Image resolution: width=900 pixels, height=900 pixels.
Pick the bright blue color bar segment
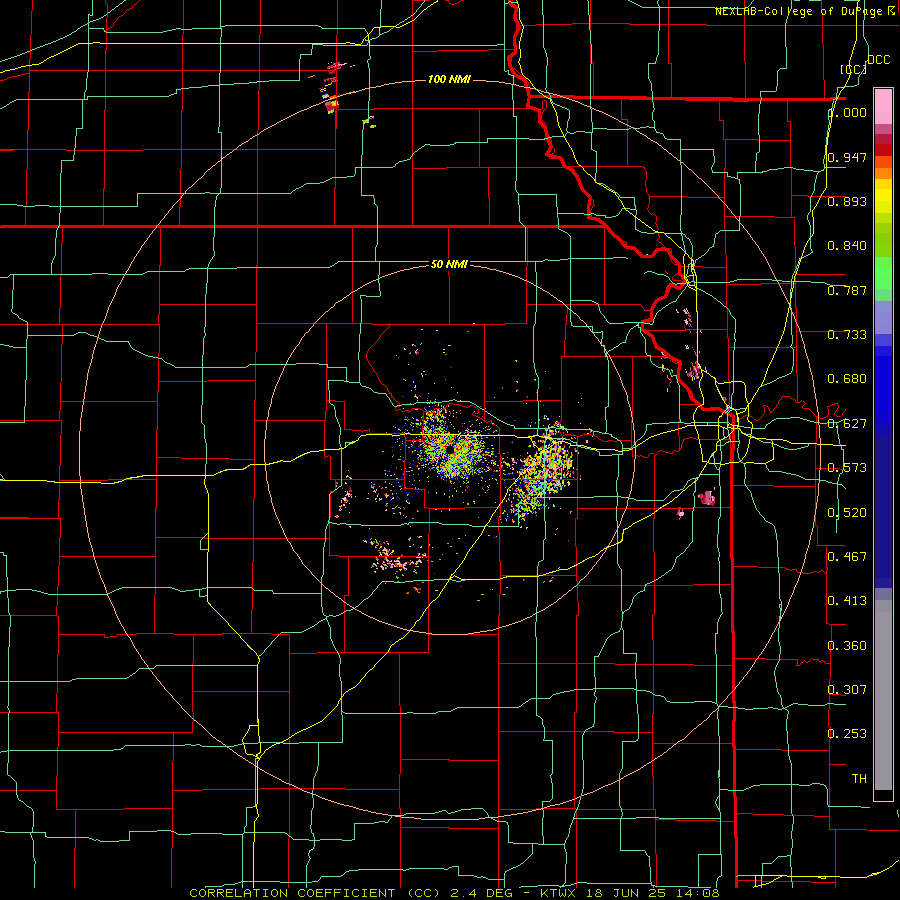point(883,385)
